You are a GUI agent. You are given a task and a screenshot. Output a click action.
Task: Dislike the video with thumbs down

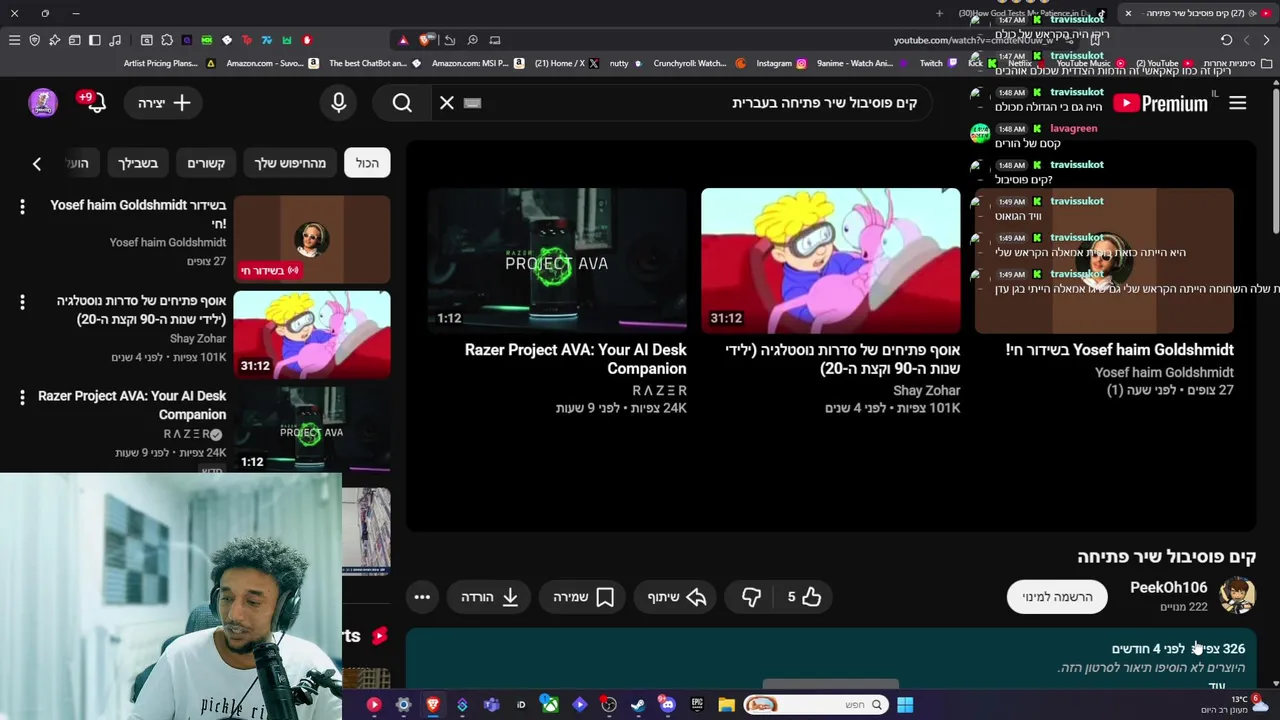751,597
